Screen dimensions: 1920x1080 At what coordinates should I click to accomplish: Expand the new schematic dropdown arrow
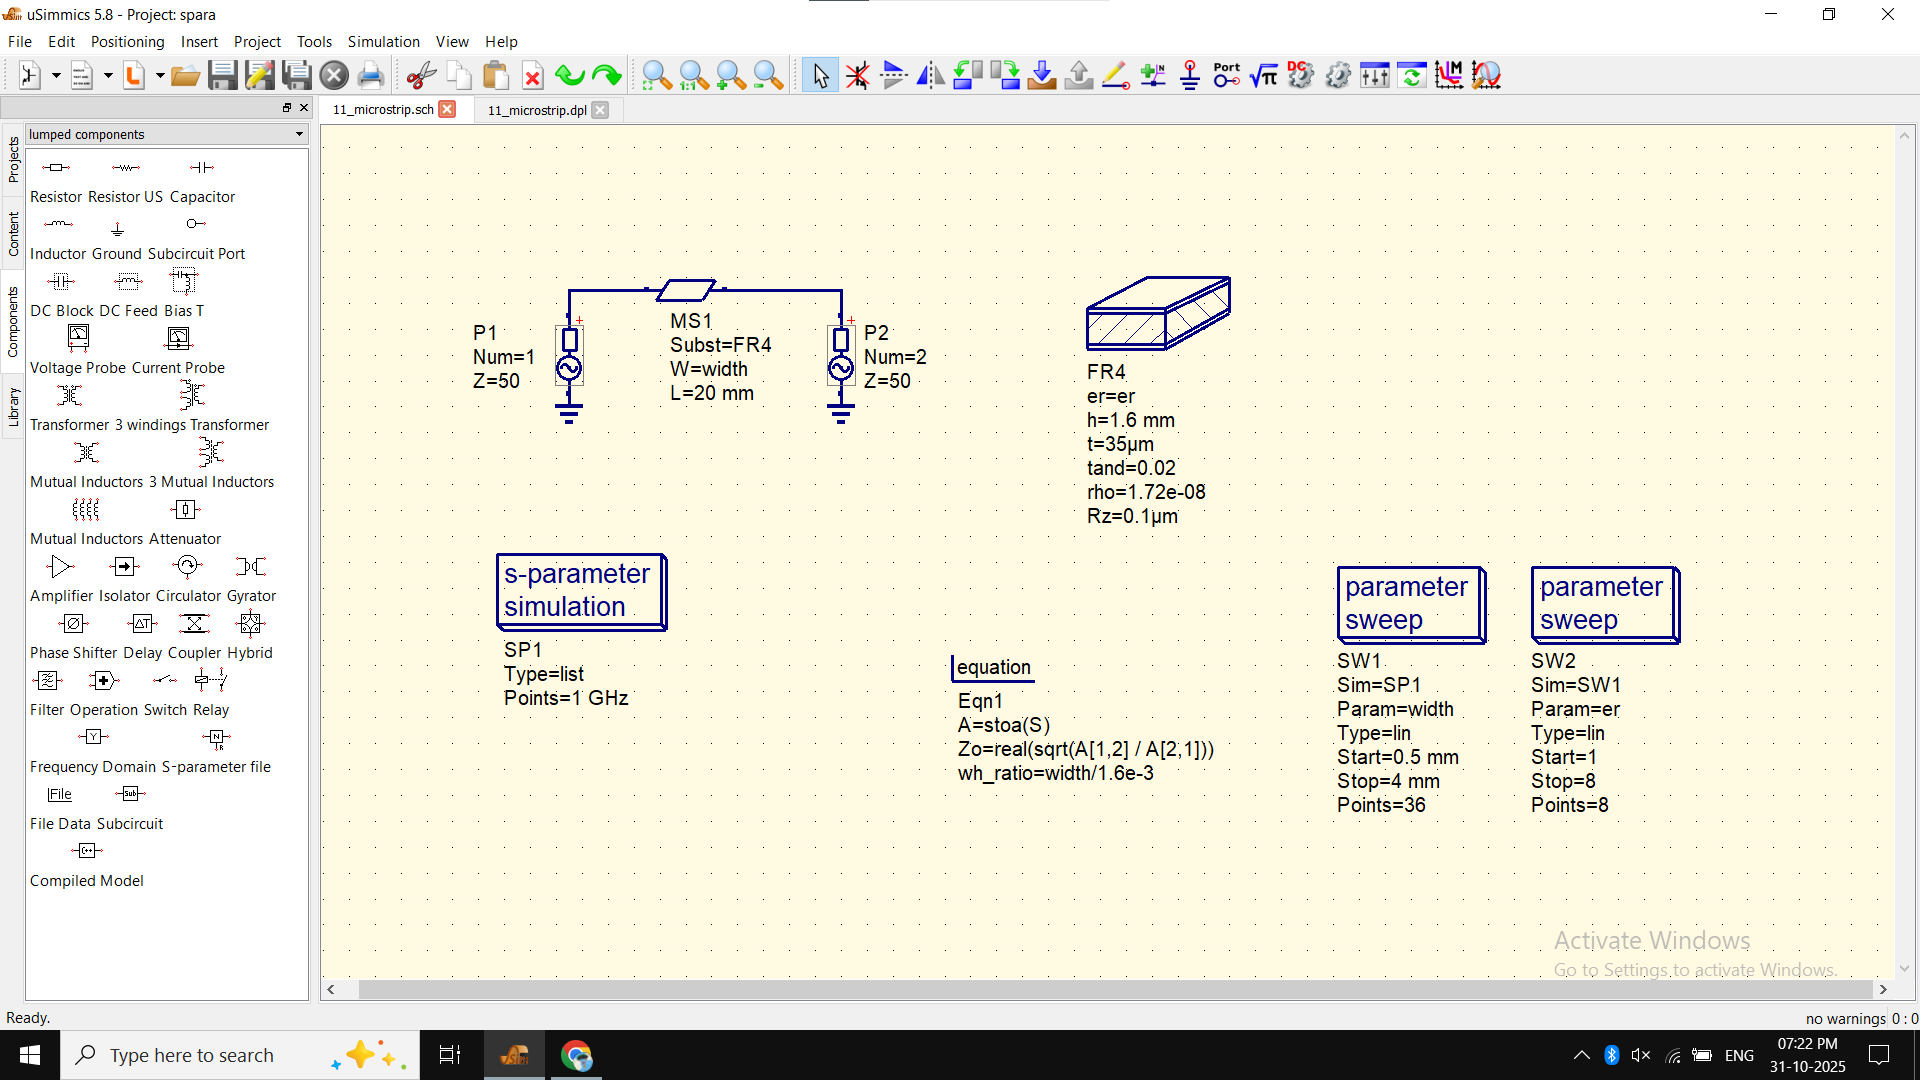point(56,75)
